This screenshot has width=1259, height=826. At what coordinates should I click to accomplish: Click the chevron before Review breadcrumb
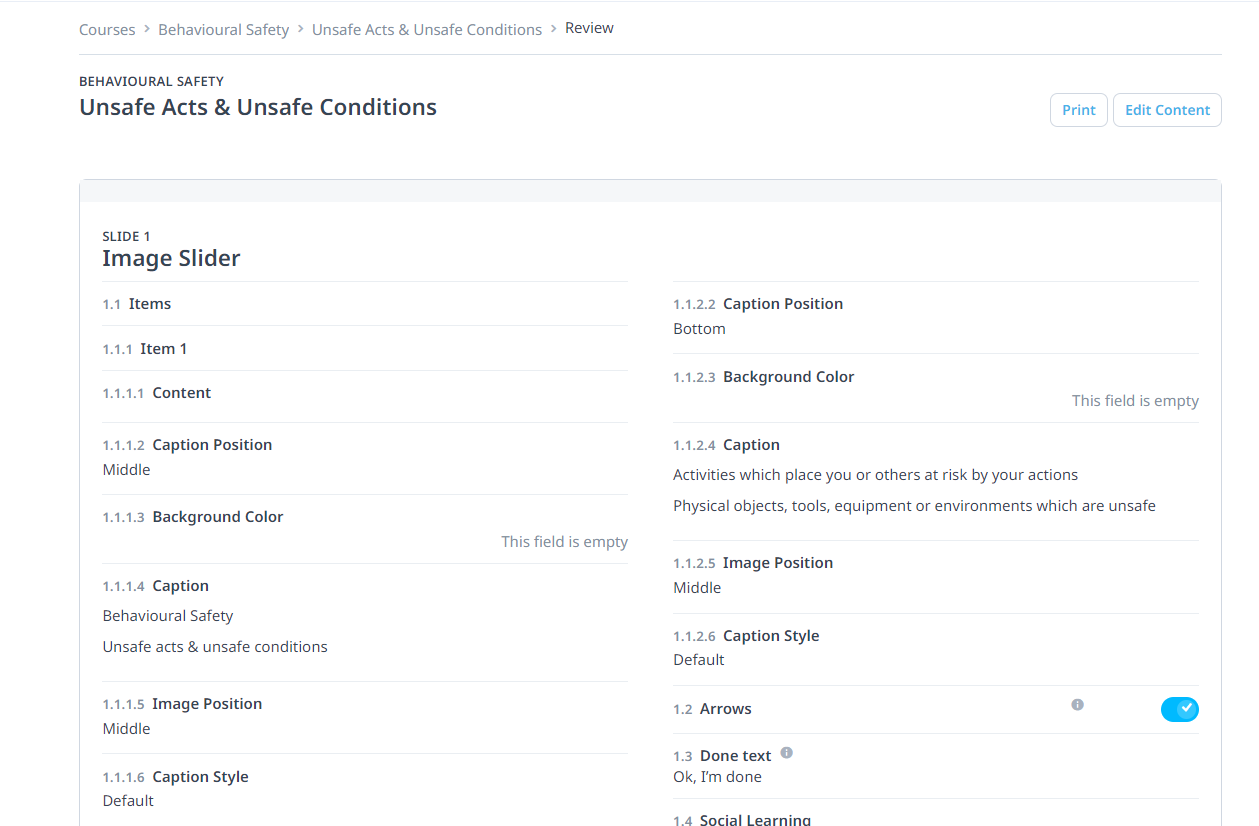(x=554, y=30)
